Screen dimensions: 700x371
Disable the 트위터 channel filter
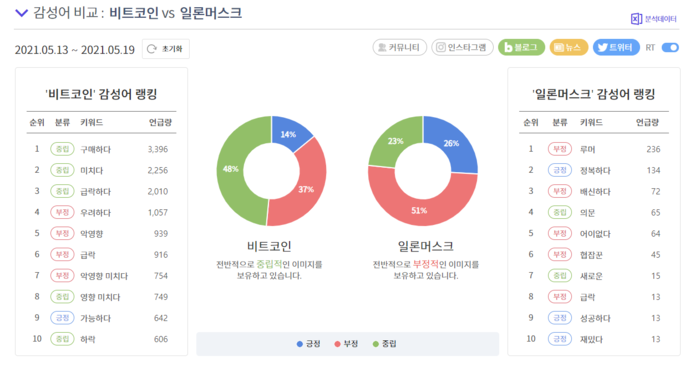pos(616,47)
